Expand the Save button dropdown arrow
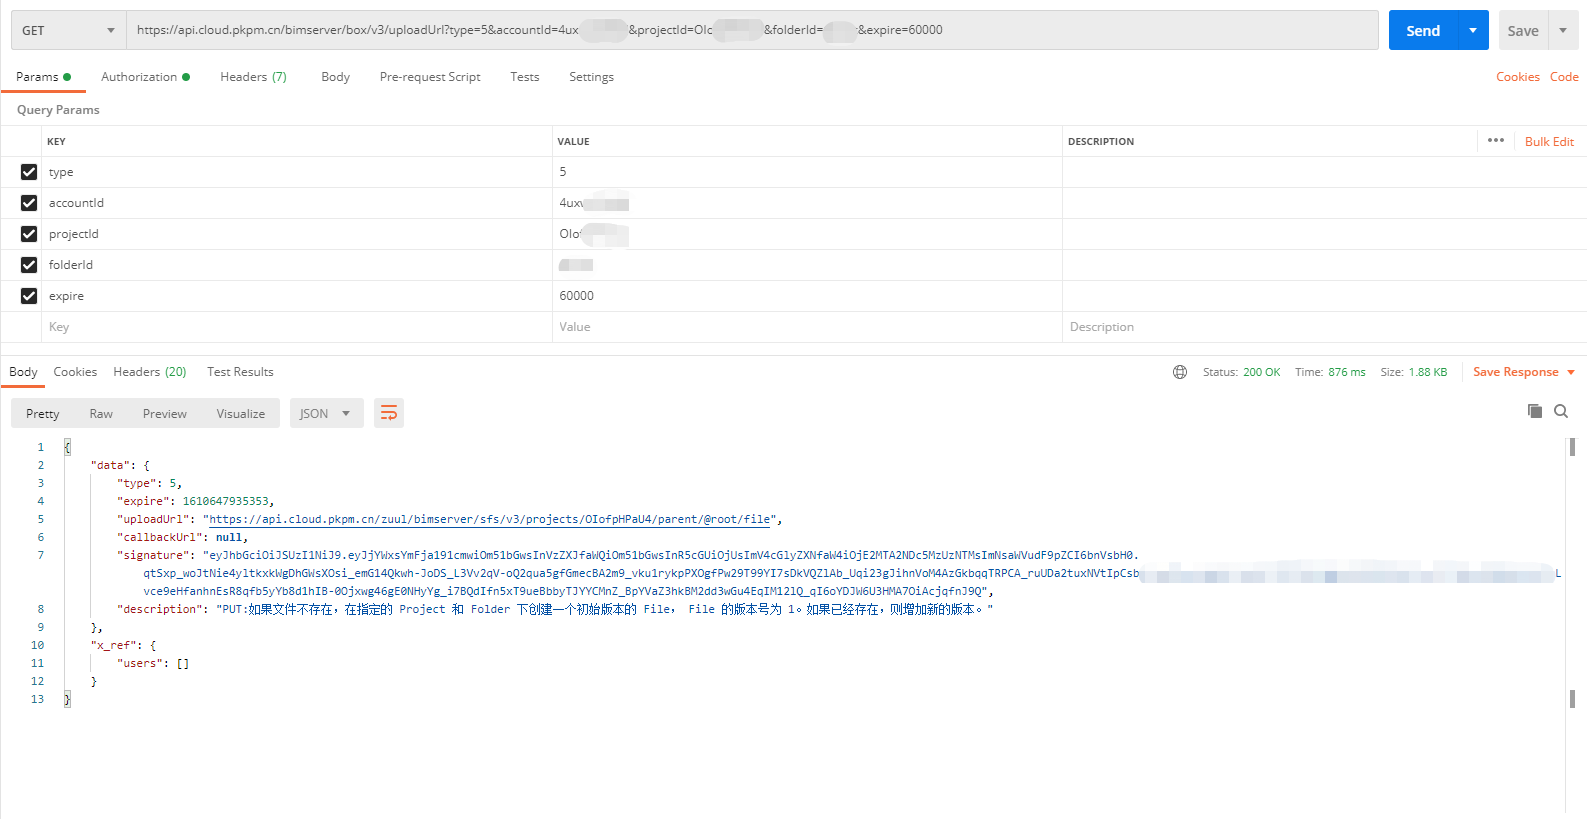1587x819 pixels. coord(1563,30)
